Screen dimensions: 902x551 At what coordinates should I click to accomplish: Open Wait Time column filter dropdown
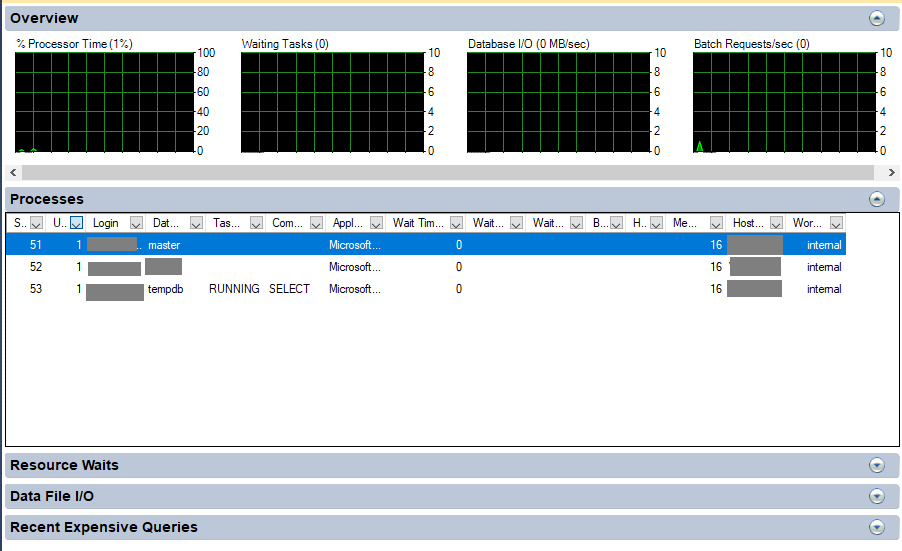coord(456,223)
